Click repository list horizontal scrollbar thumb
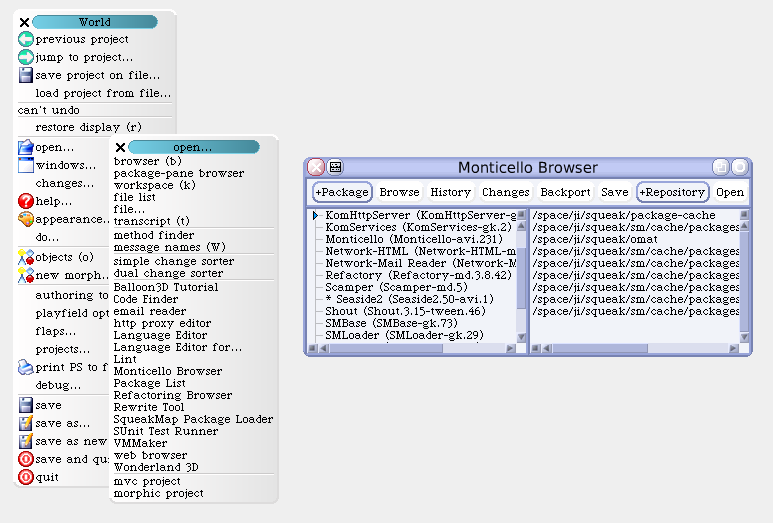 click(x=600, y=349)
